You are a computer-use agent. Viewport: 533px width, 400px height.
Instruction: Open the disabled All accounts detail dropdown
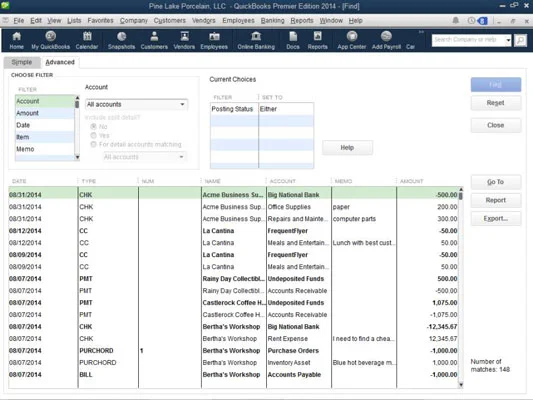tap(144, 157)
